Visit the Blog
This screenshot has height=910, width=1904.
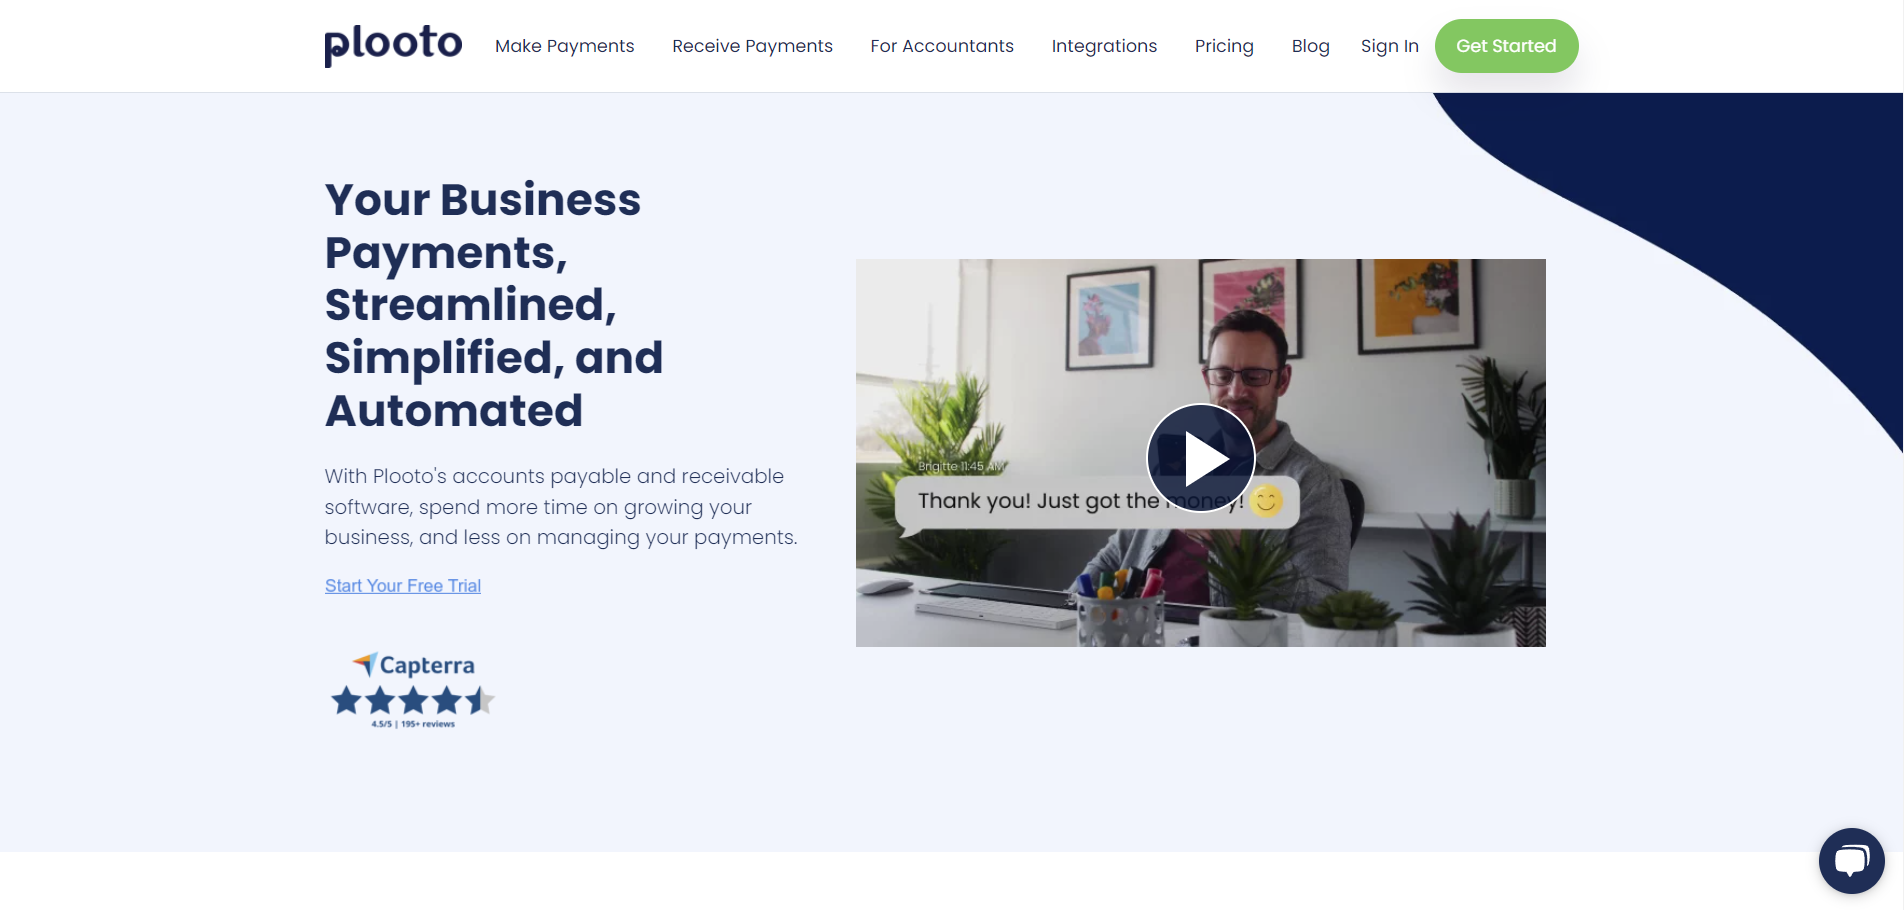click(x=1310, y=46)
